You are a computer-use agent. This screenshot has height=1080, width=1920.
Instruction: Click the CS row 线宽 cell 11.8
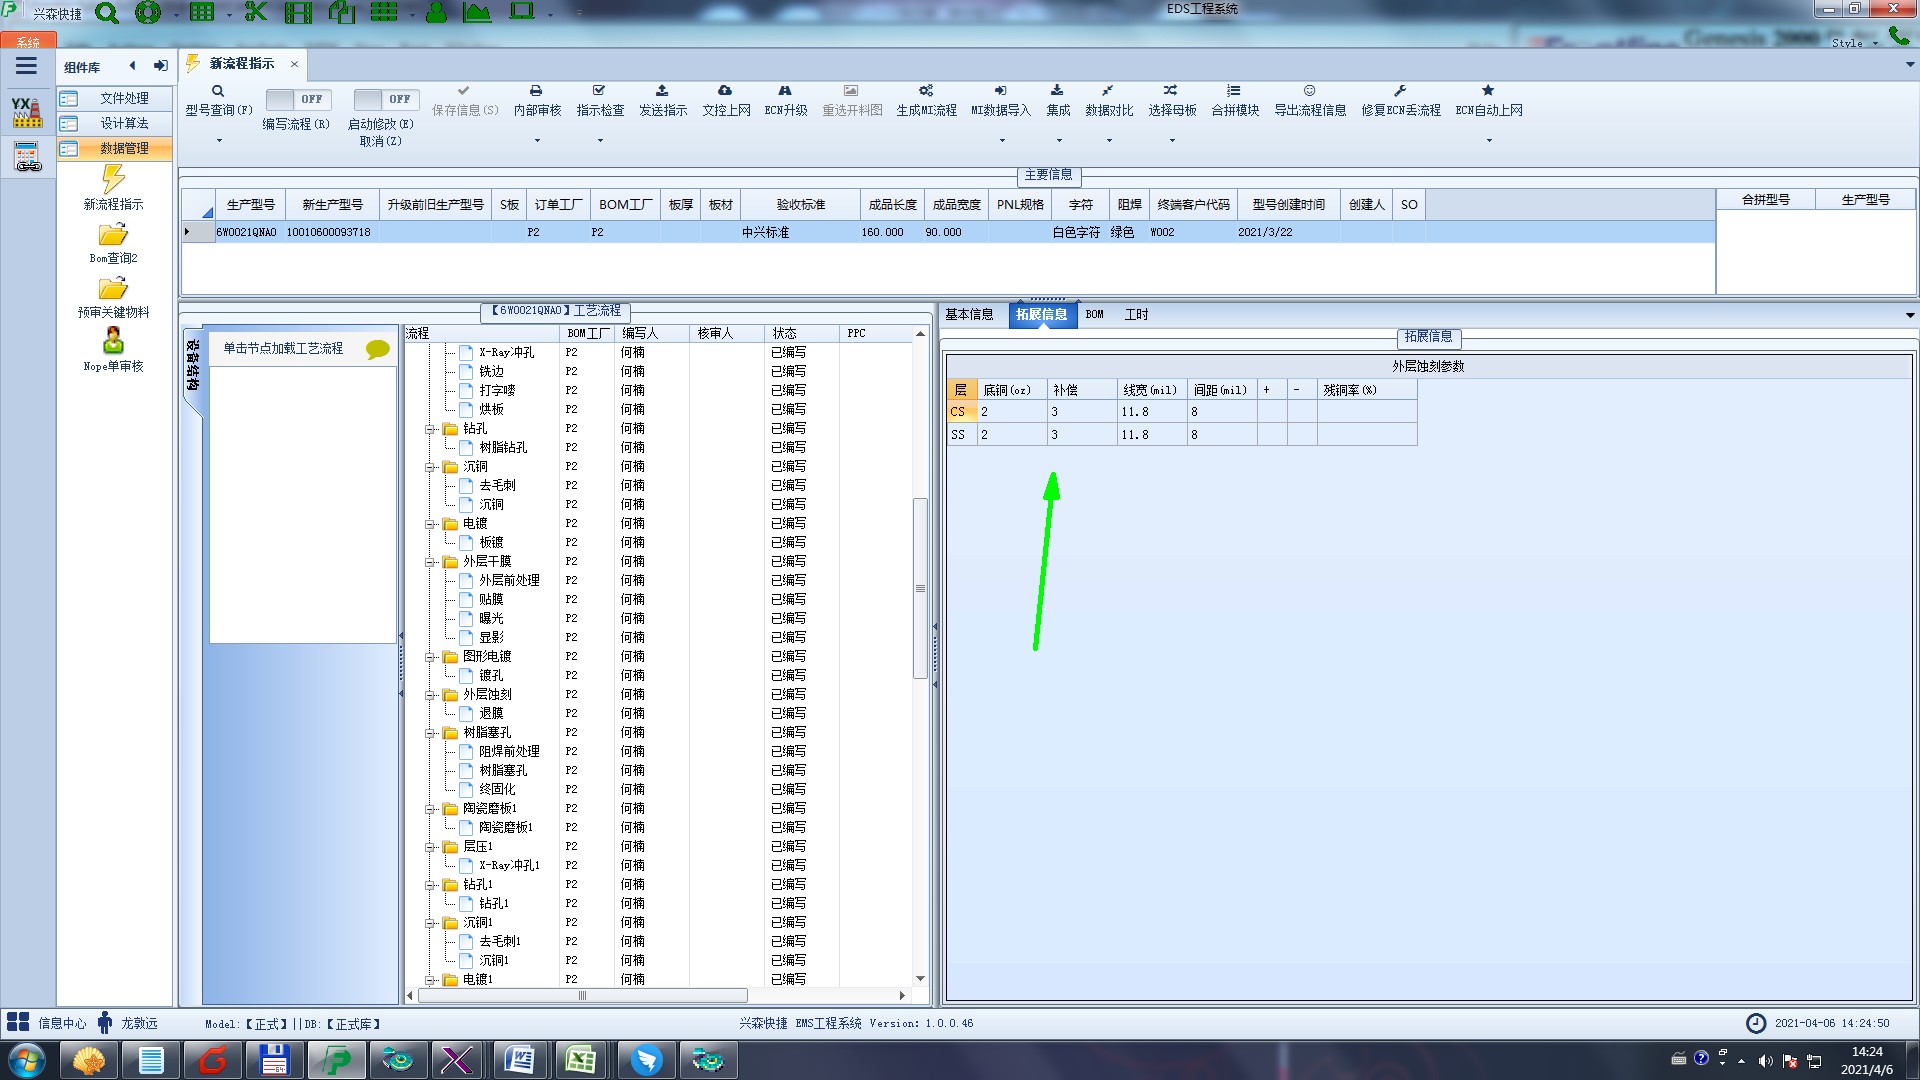click(1151, 412)
